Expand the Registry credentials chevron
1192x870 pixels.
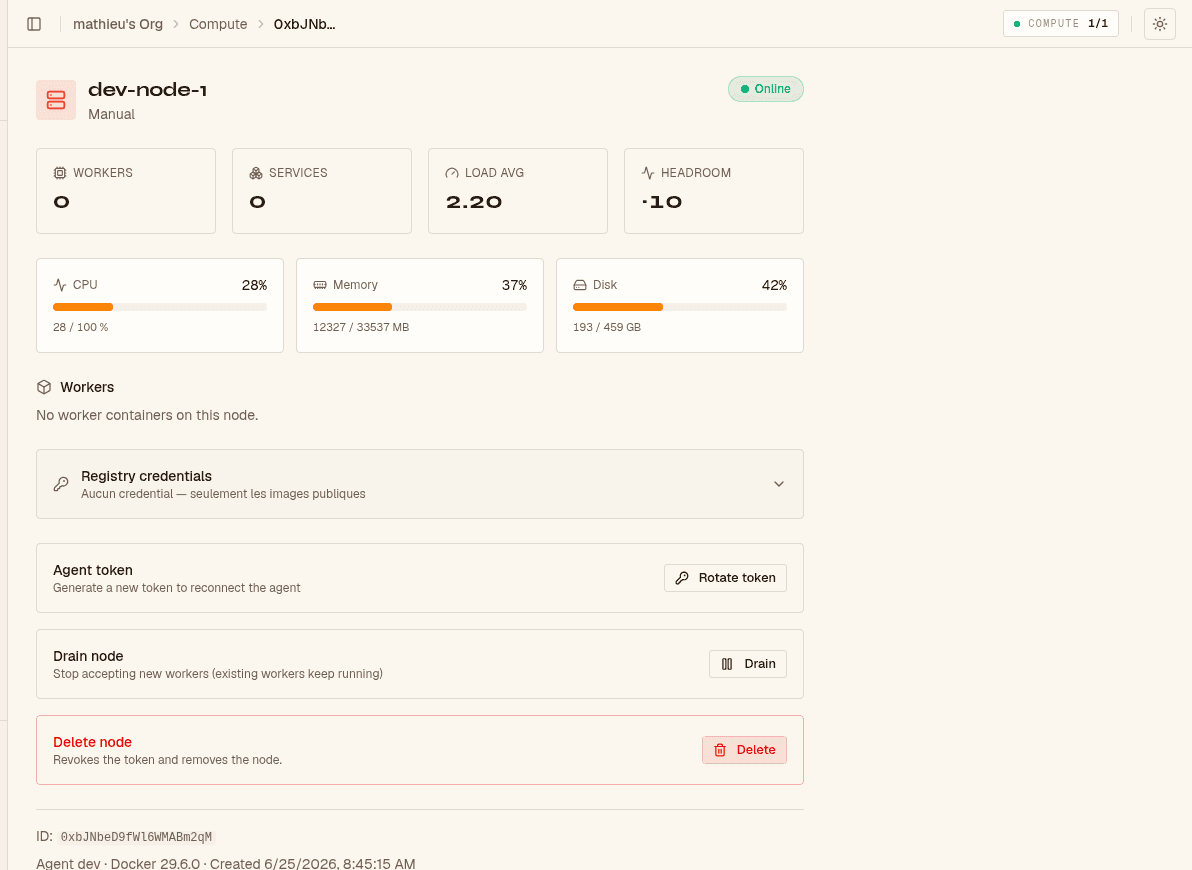pyautogui.click(x=778, y=484)
